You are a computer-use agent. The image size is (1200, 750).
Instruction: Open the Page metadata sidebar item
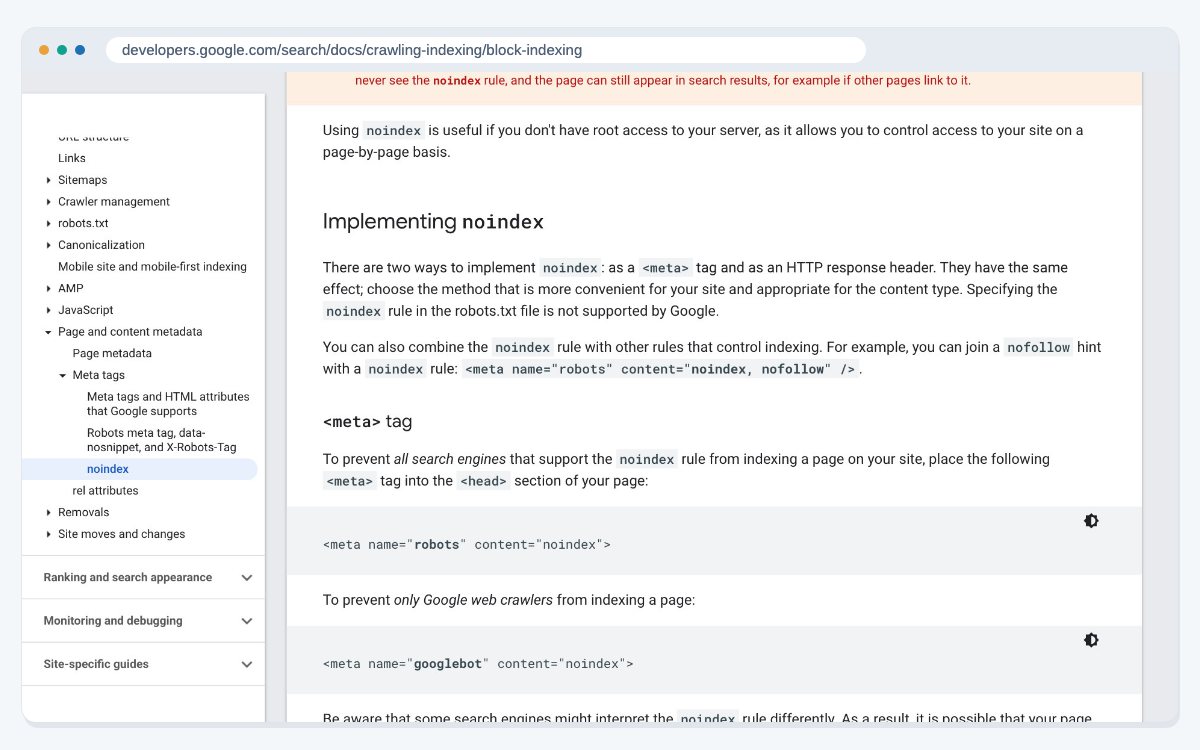click(112, 353)
